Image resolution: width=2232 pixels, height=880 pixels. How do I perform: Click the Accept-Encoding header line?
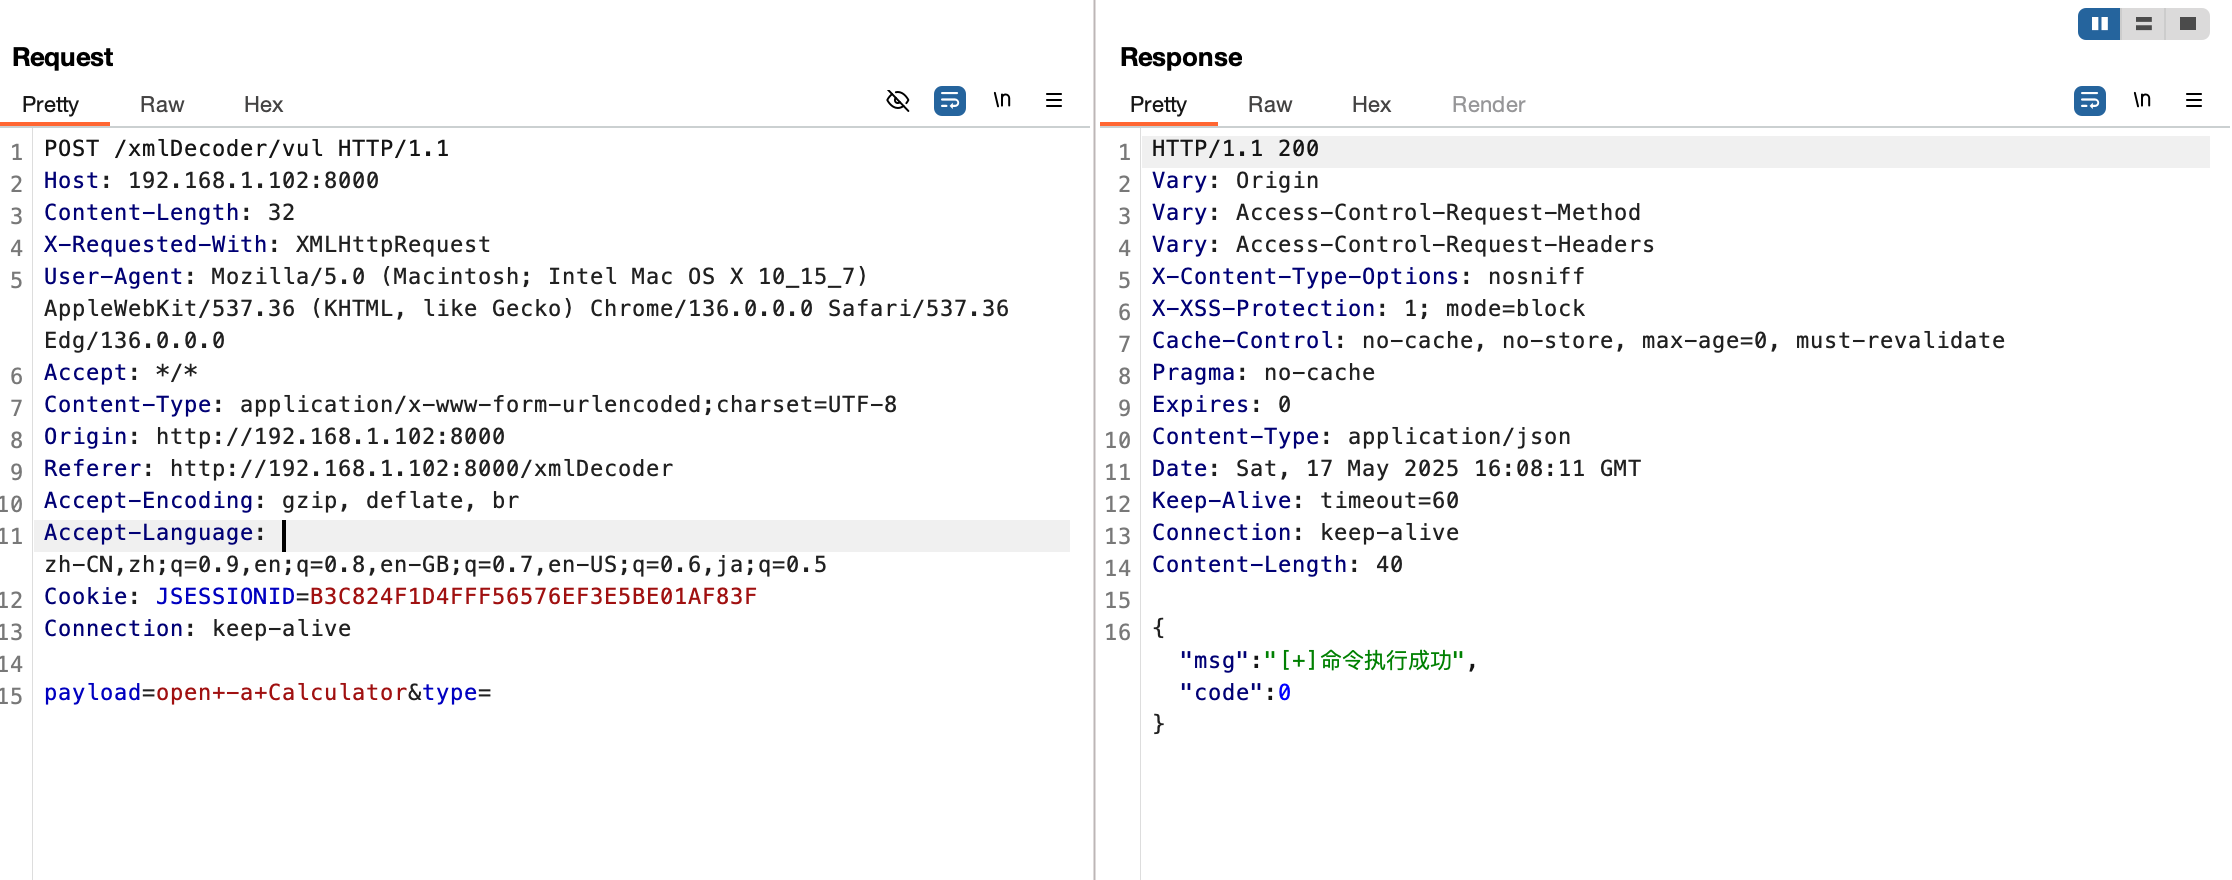click(281, 501)
